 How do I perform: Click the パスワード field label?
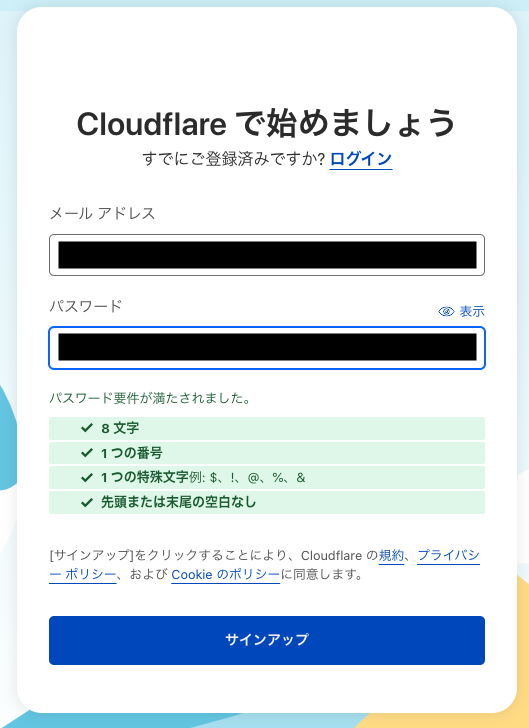click(x=85, y=306)
